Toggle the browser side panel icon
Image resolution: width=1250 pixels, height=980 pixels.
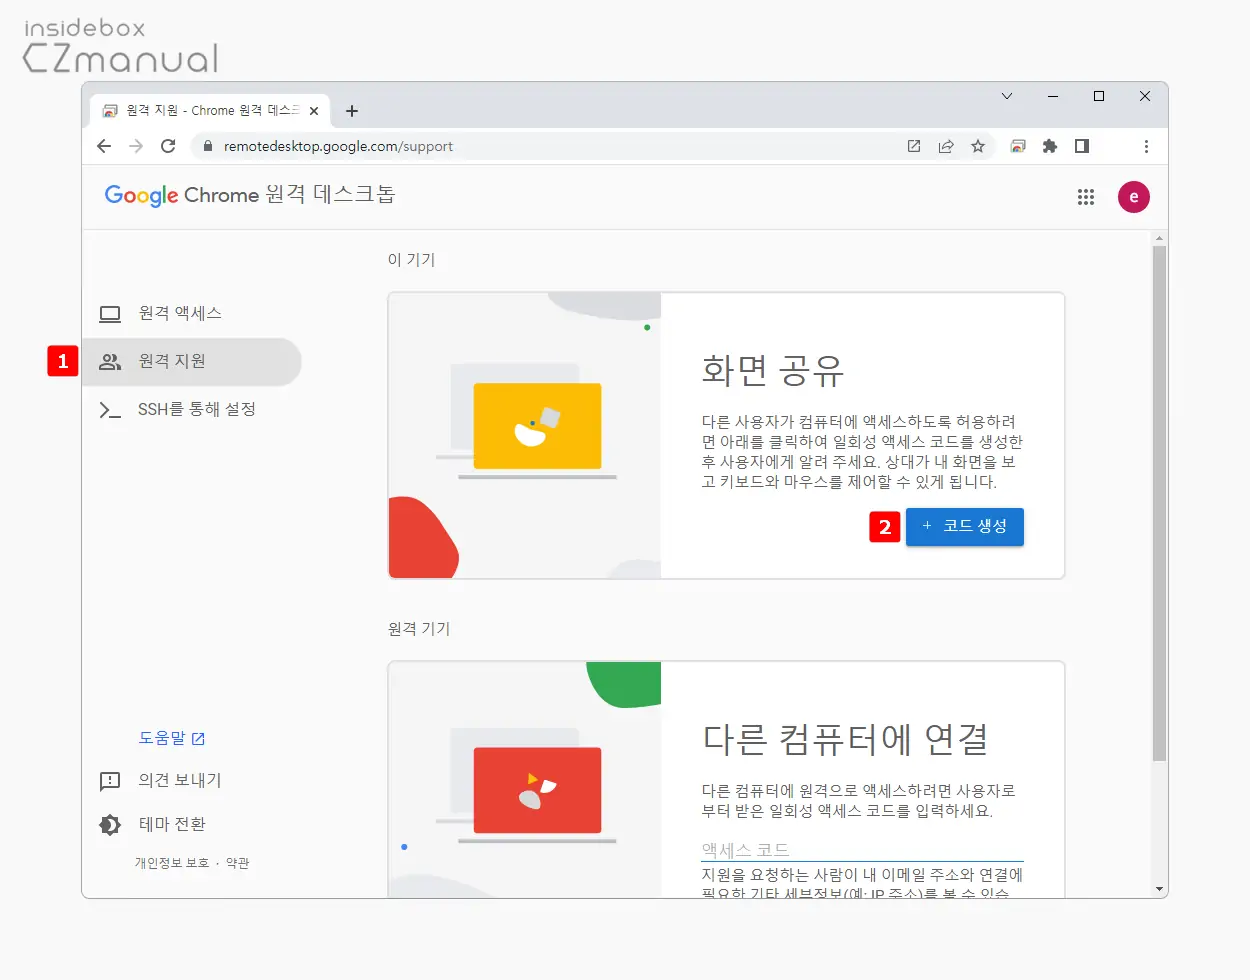1082,146
